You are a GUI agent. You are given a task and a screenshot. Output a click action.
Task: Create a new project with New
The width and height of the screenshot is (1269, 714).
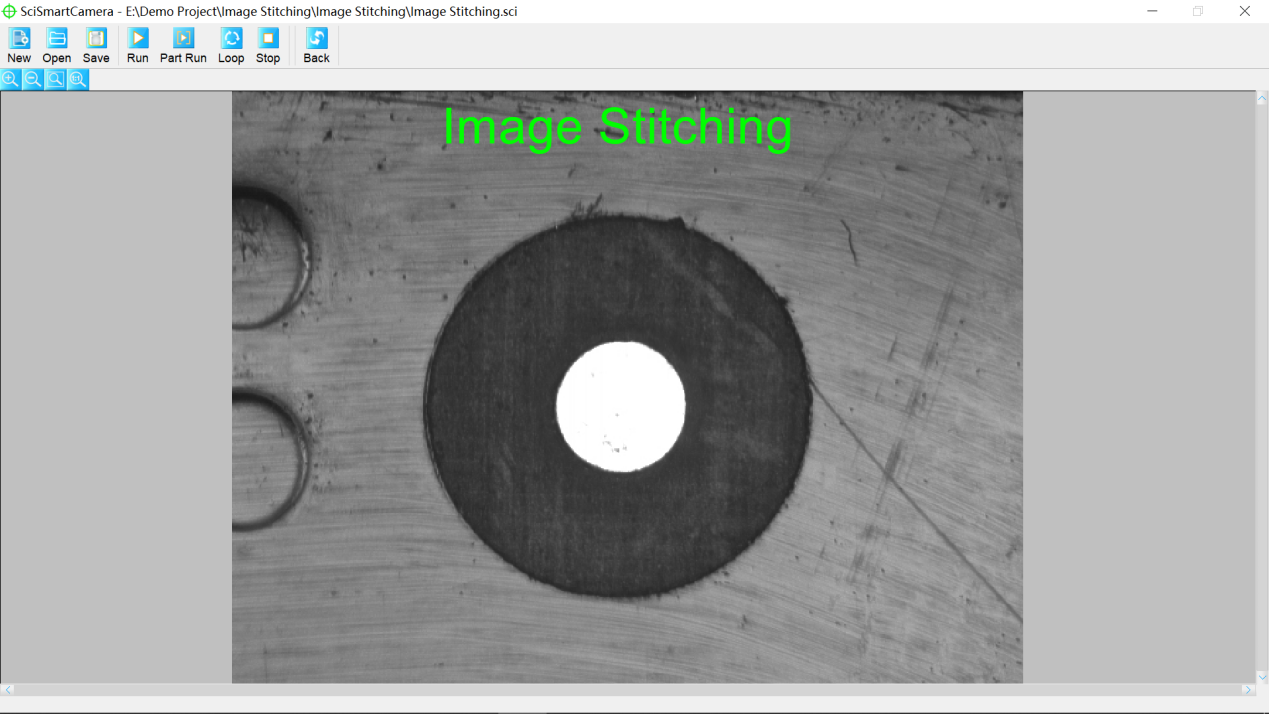(x=19, y=46)
